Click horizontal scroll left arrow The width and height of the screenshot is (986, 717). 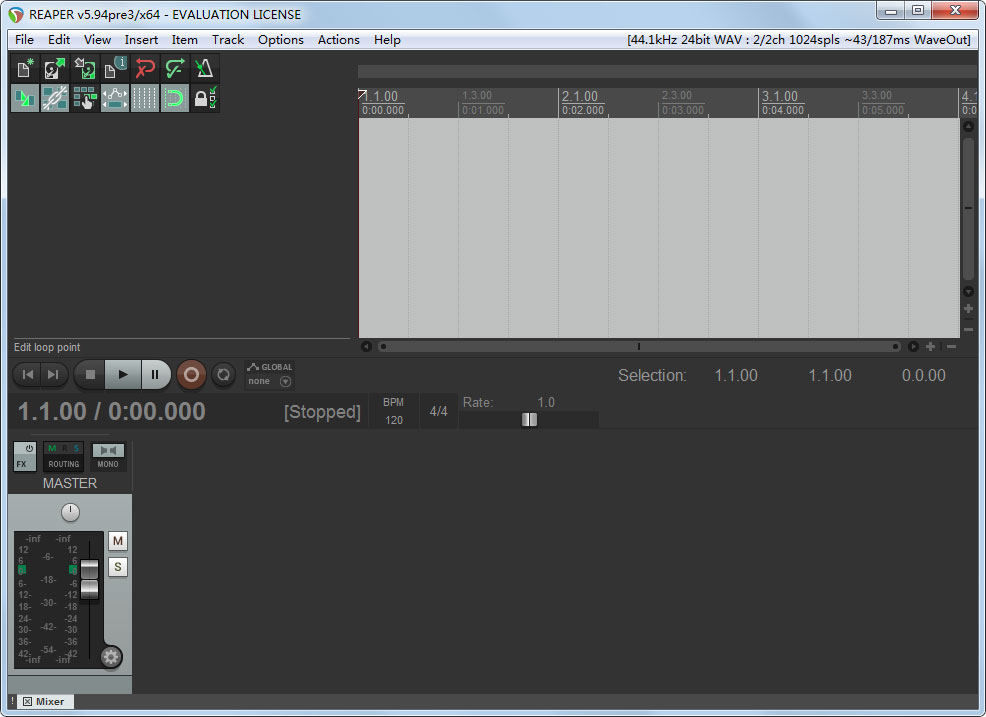[x=367, y=347]
